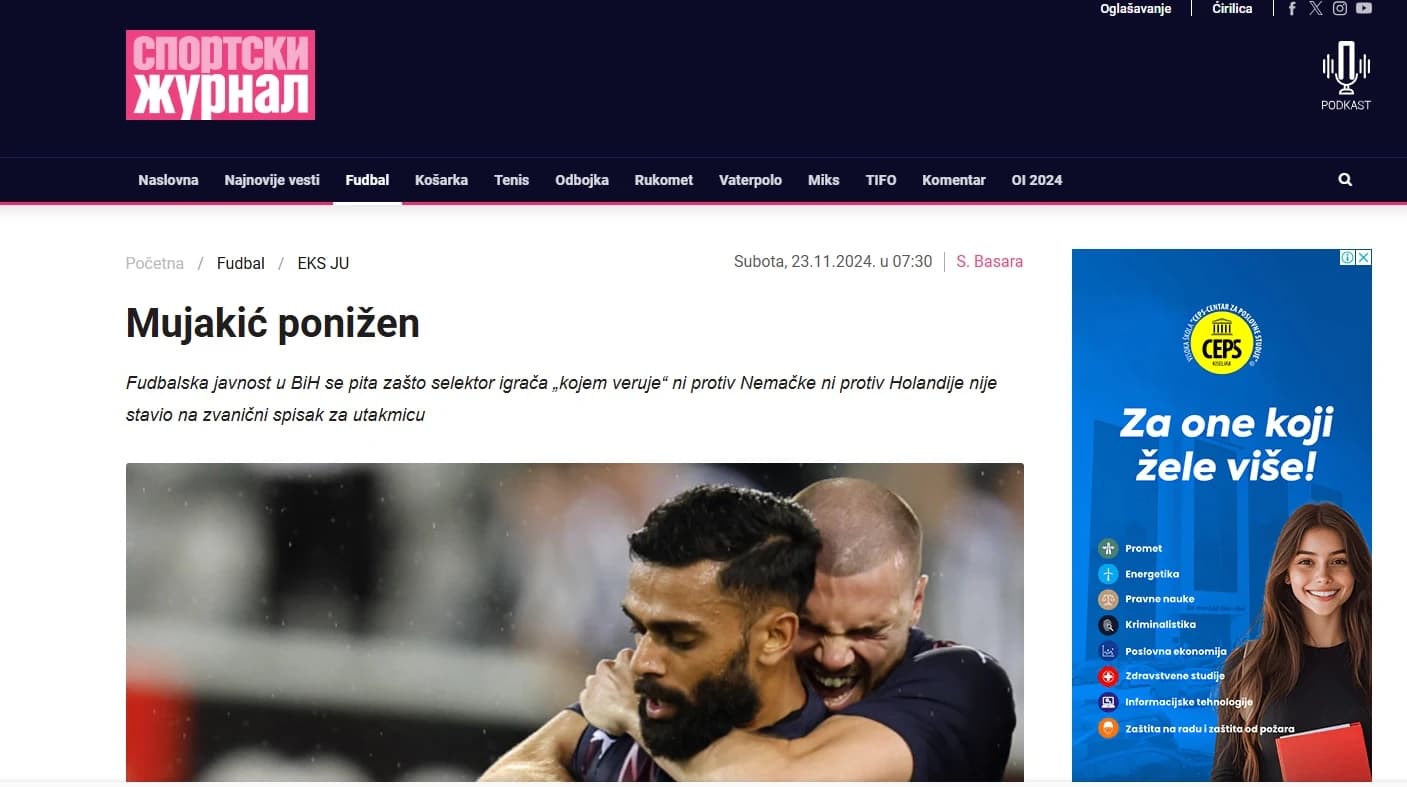Open Najnovije vesti section

pyautogui.click(x=272, y=180)
